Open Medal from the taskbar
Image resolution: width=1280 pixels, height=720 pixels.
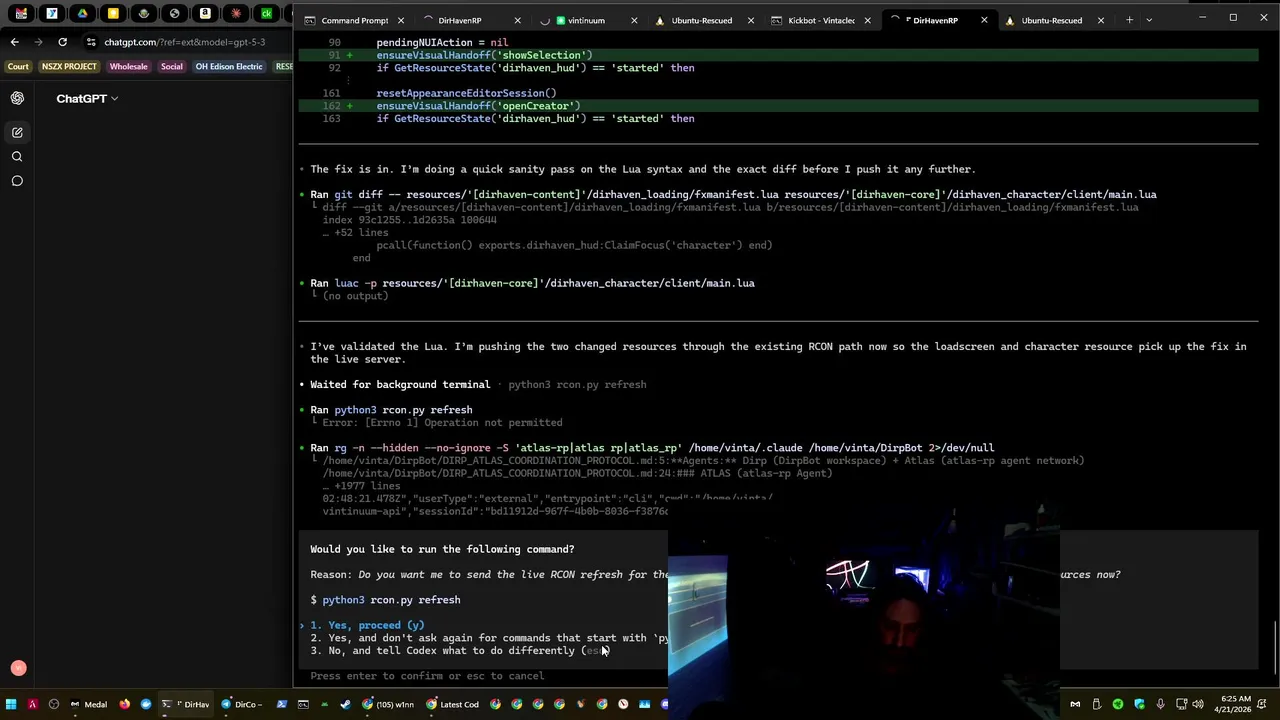(x=88, y=704)
